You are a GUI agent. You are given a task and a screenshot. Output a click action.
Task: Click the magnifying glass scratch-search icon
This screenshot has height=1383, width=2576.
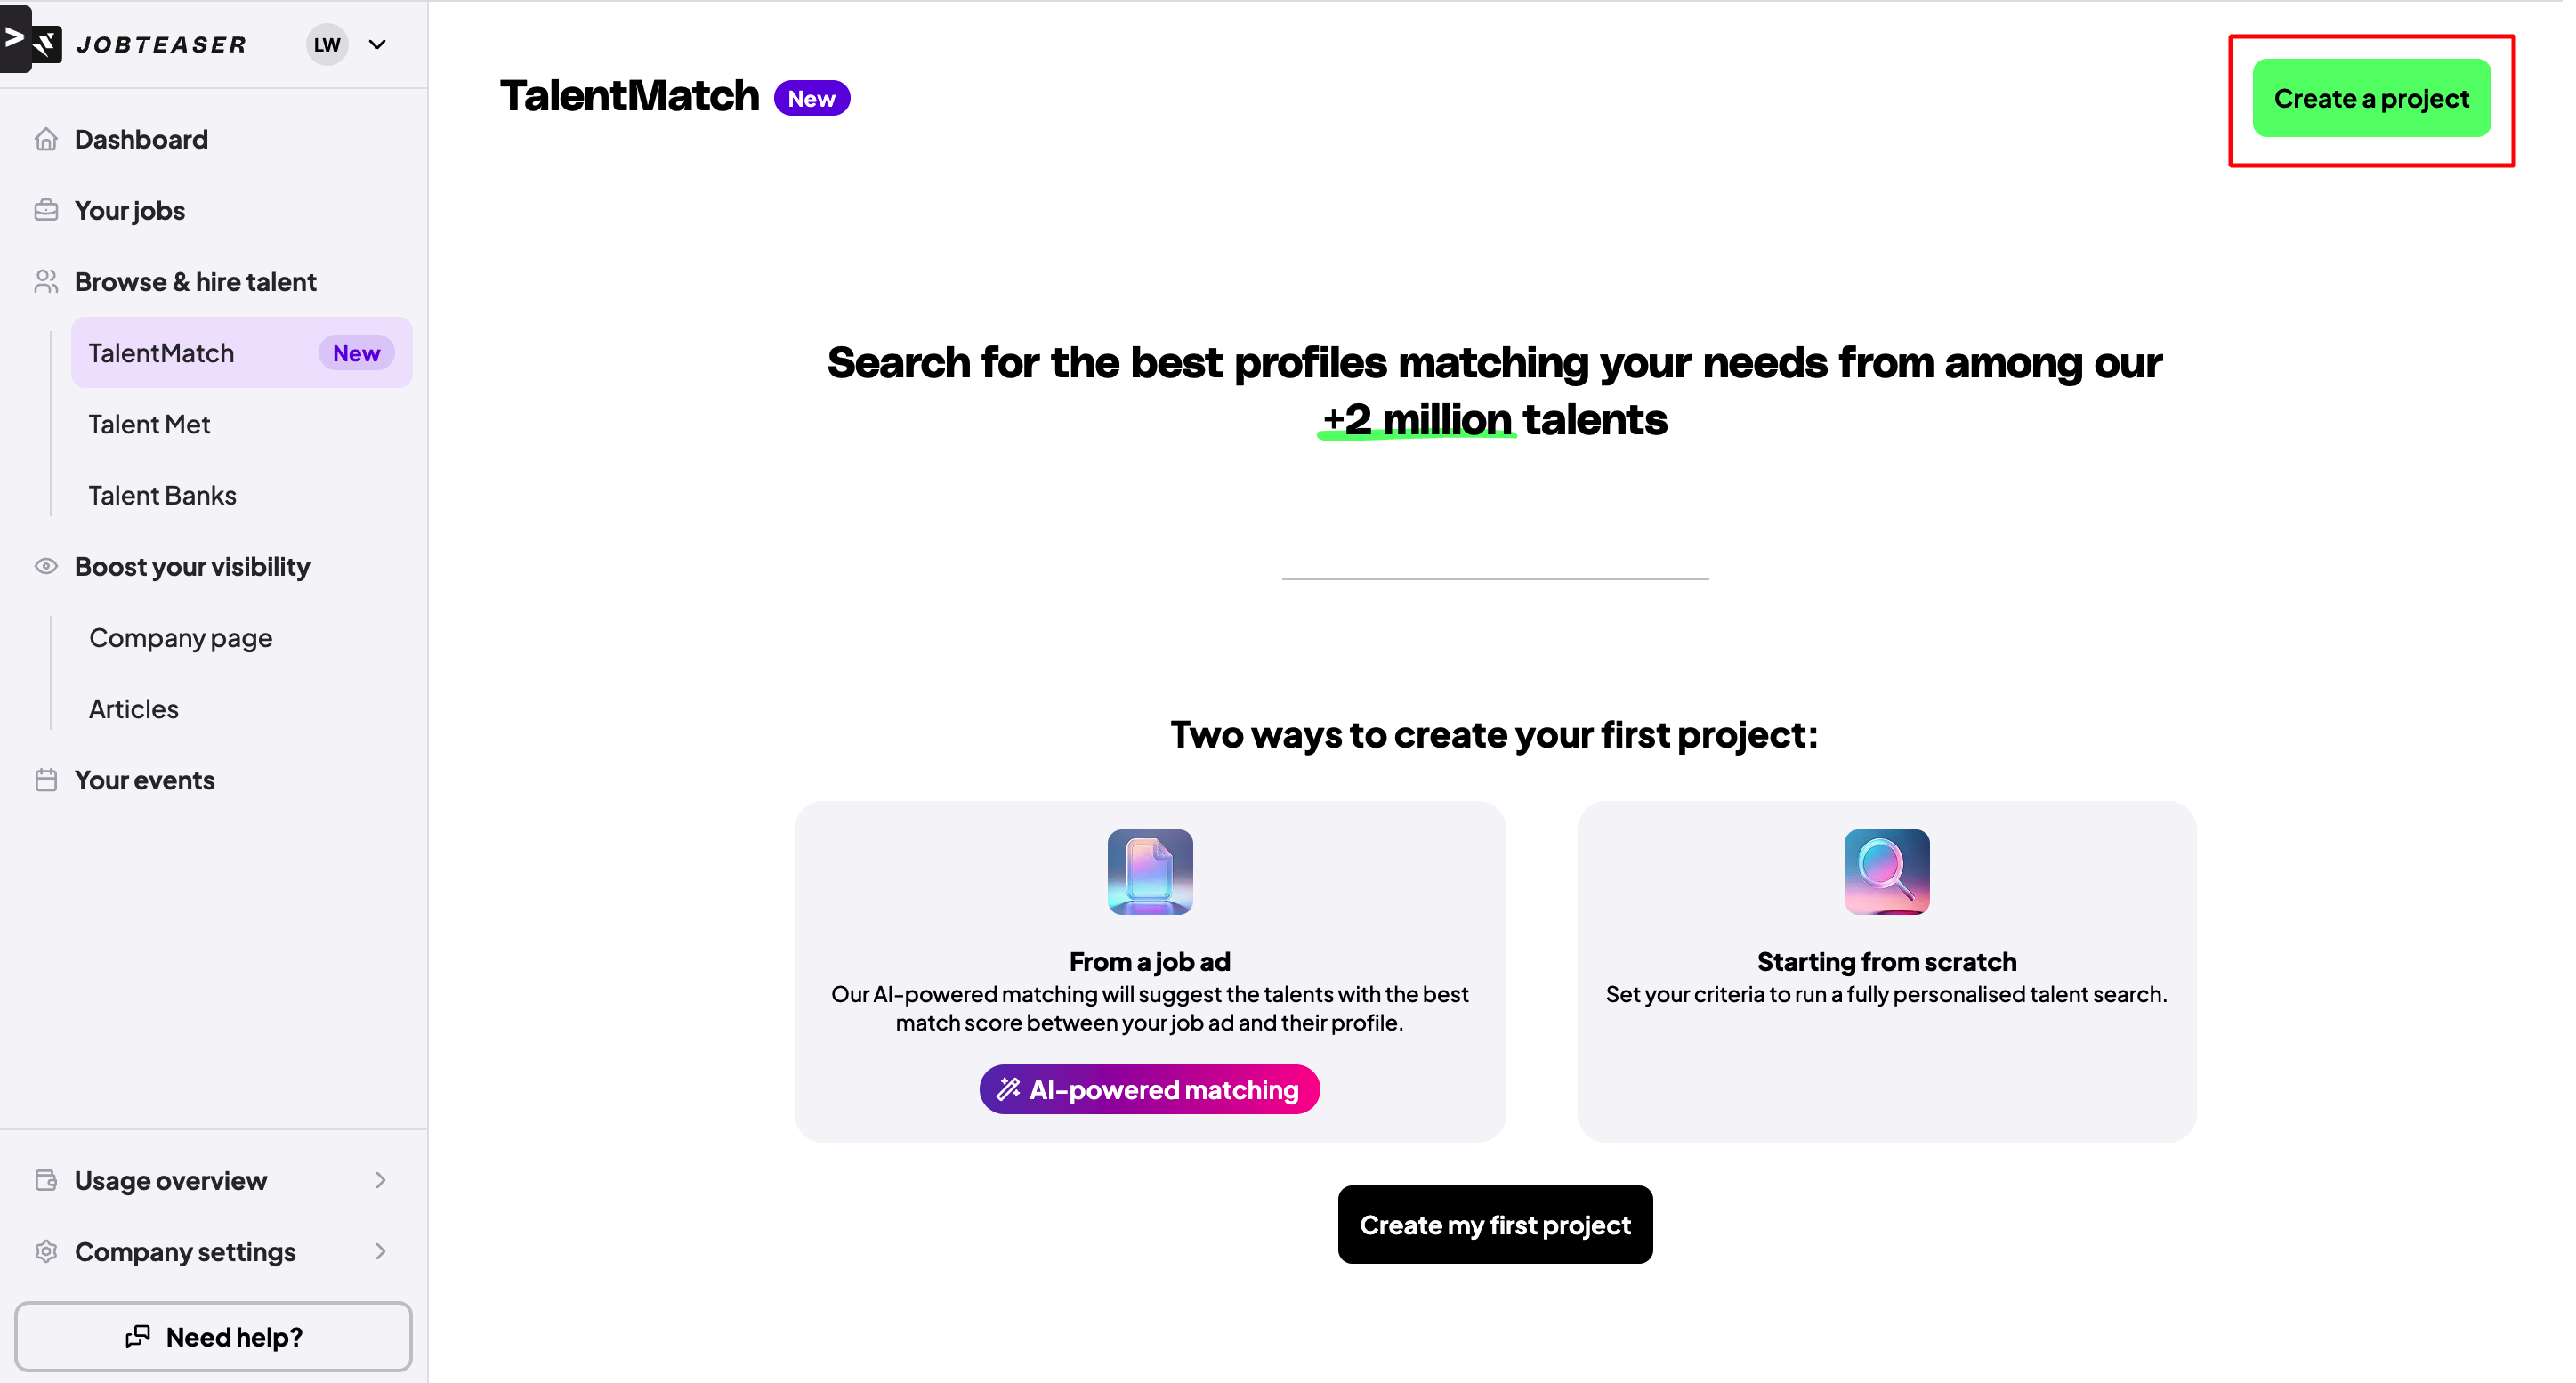coord(1886,871)
